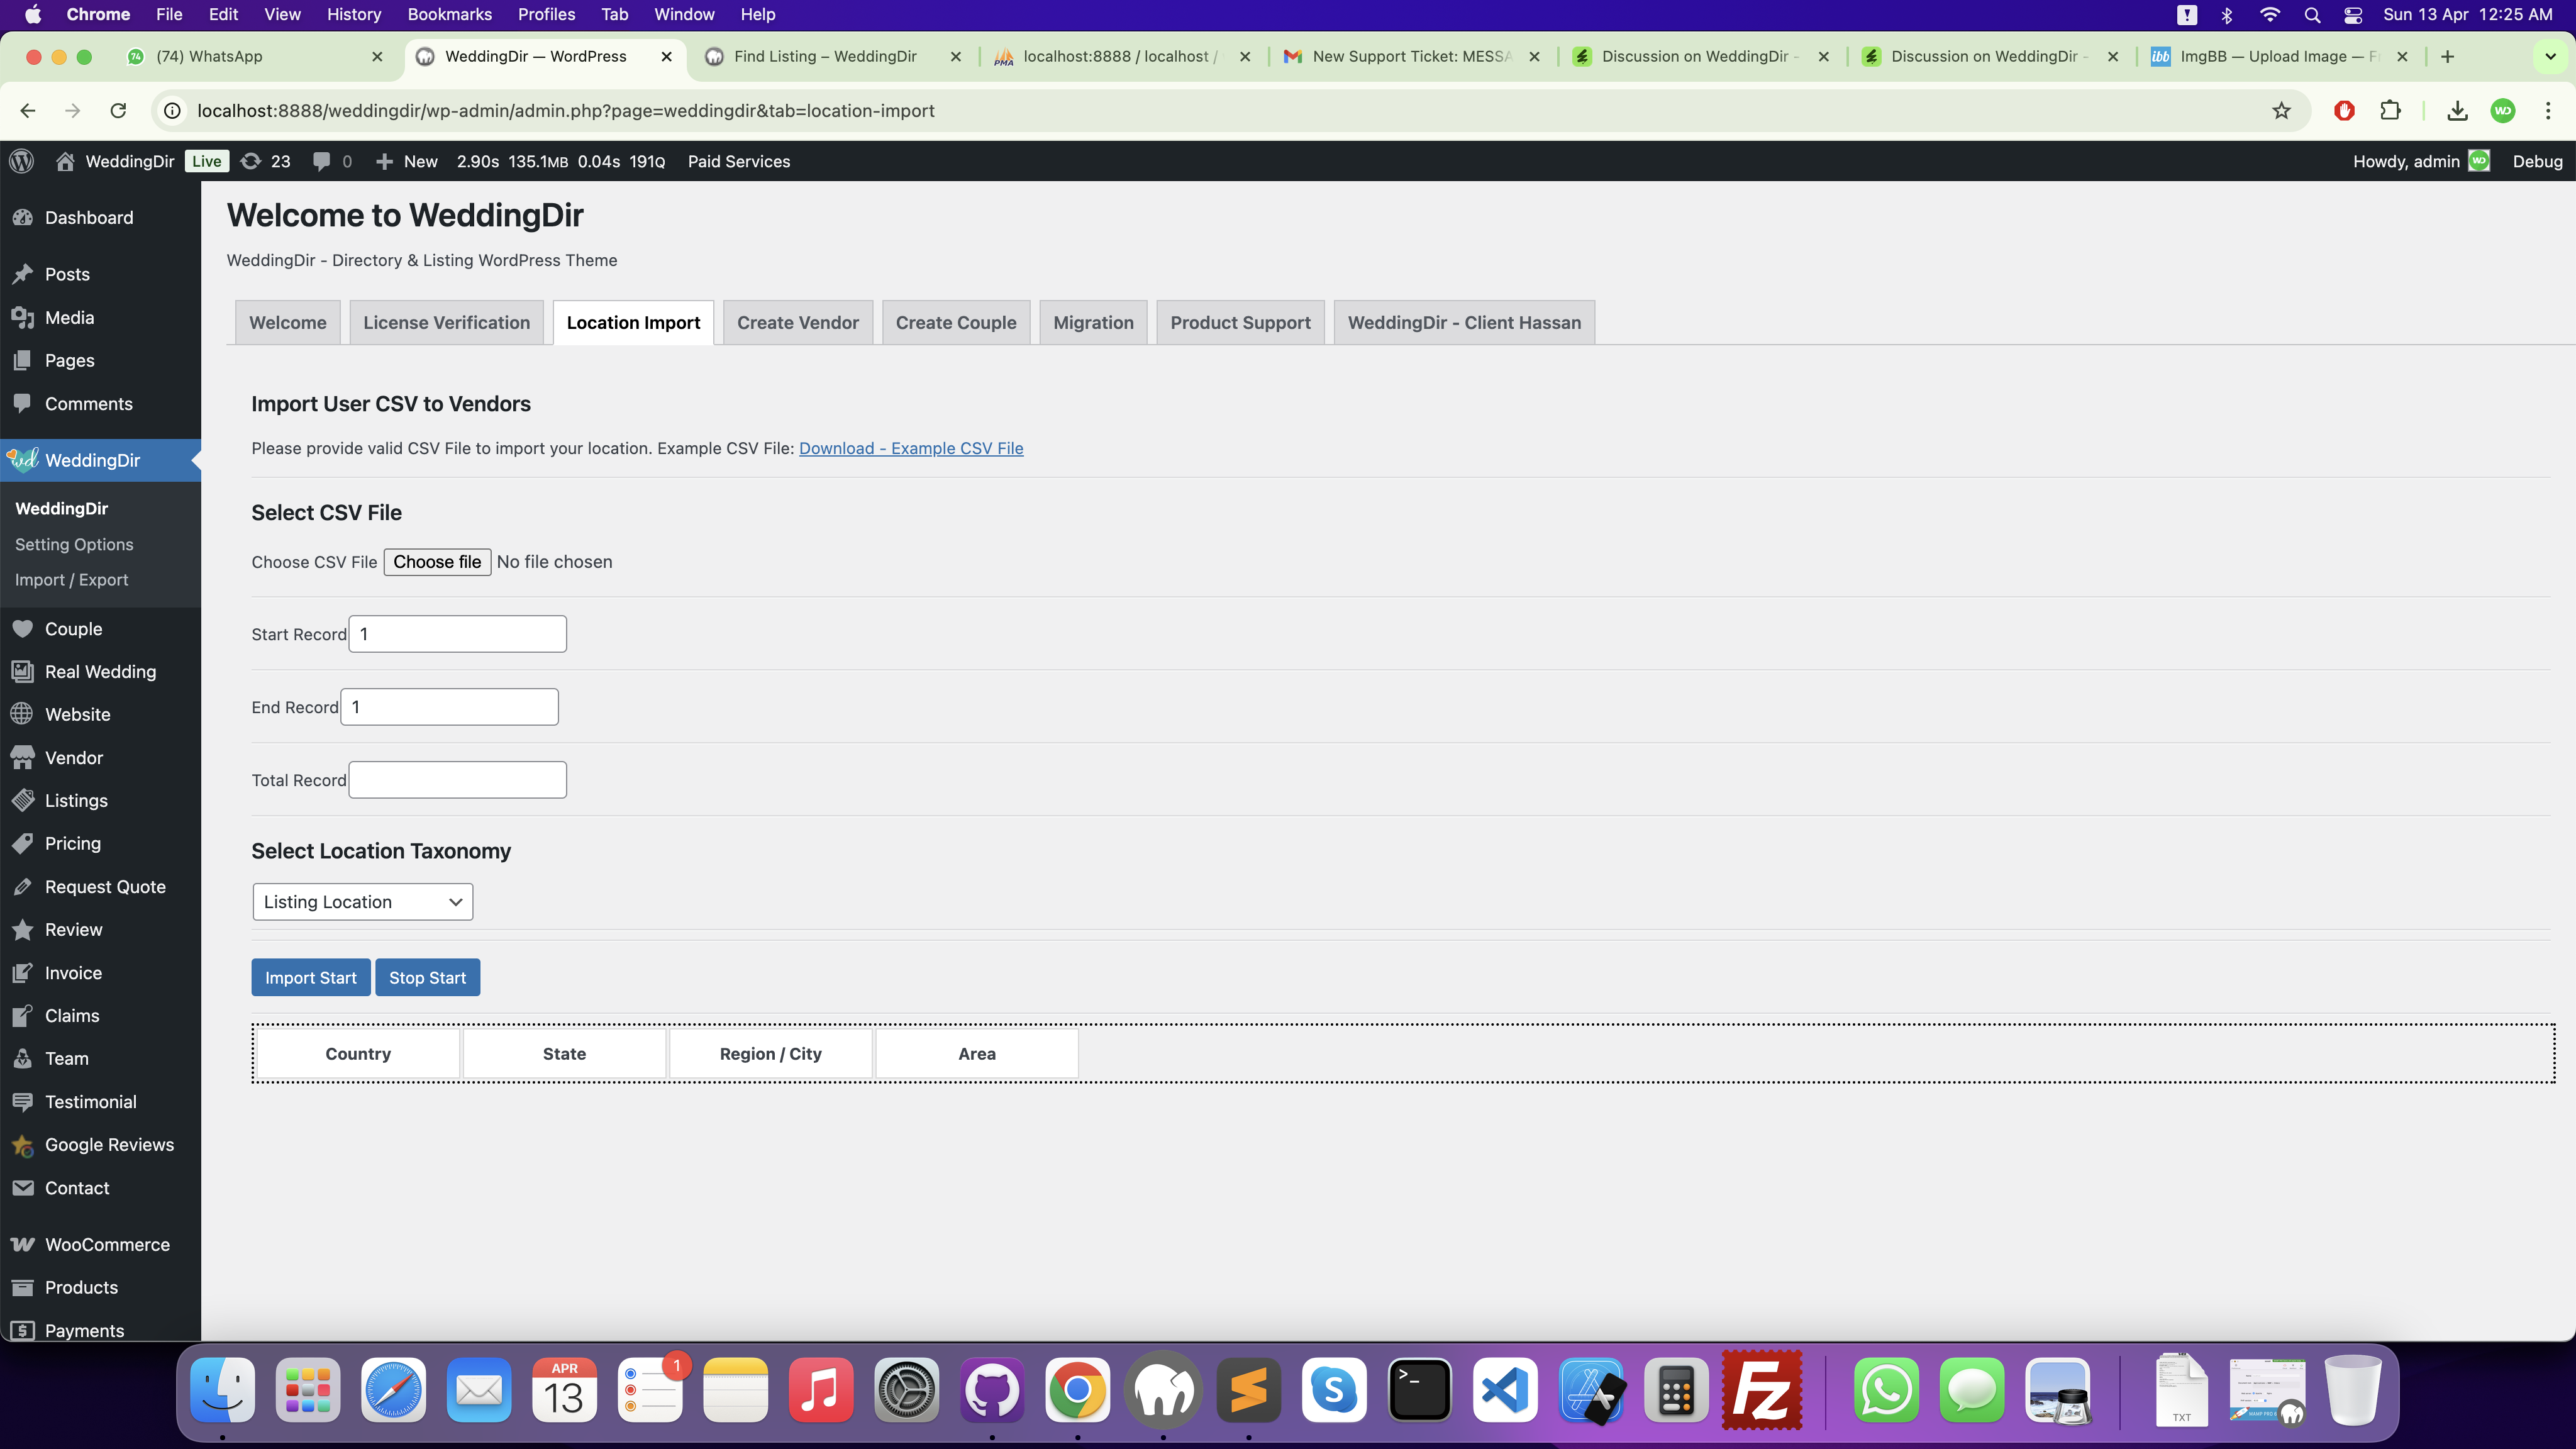The image size is (2576, 1449).
Task: Open the Listing Location taxonomy dropdown
Action: coord(362,901)
